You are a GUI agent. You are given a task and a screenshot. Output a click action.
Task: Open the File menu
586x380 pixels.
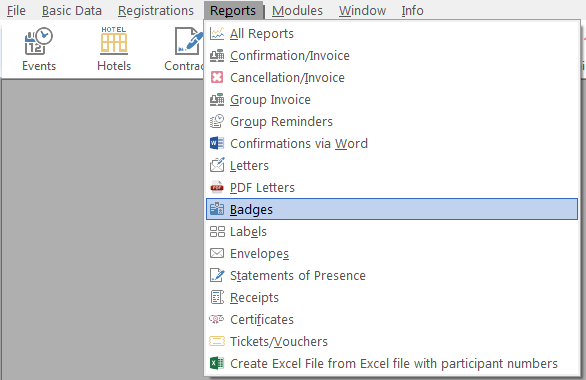coord(16,10)
